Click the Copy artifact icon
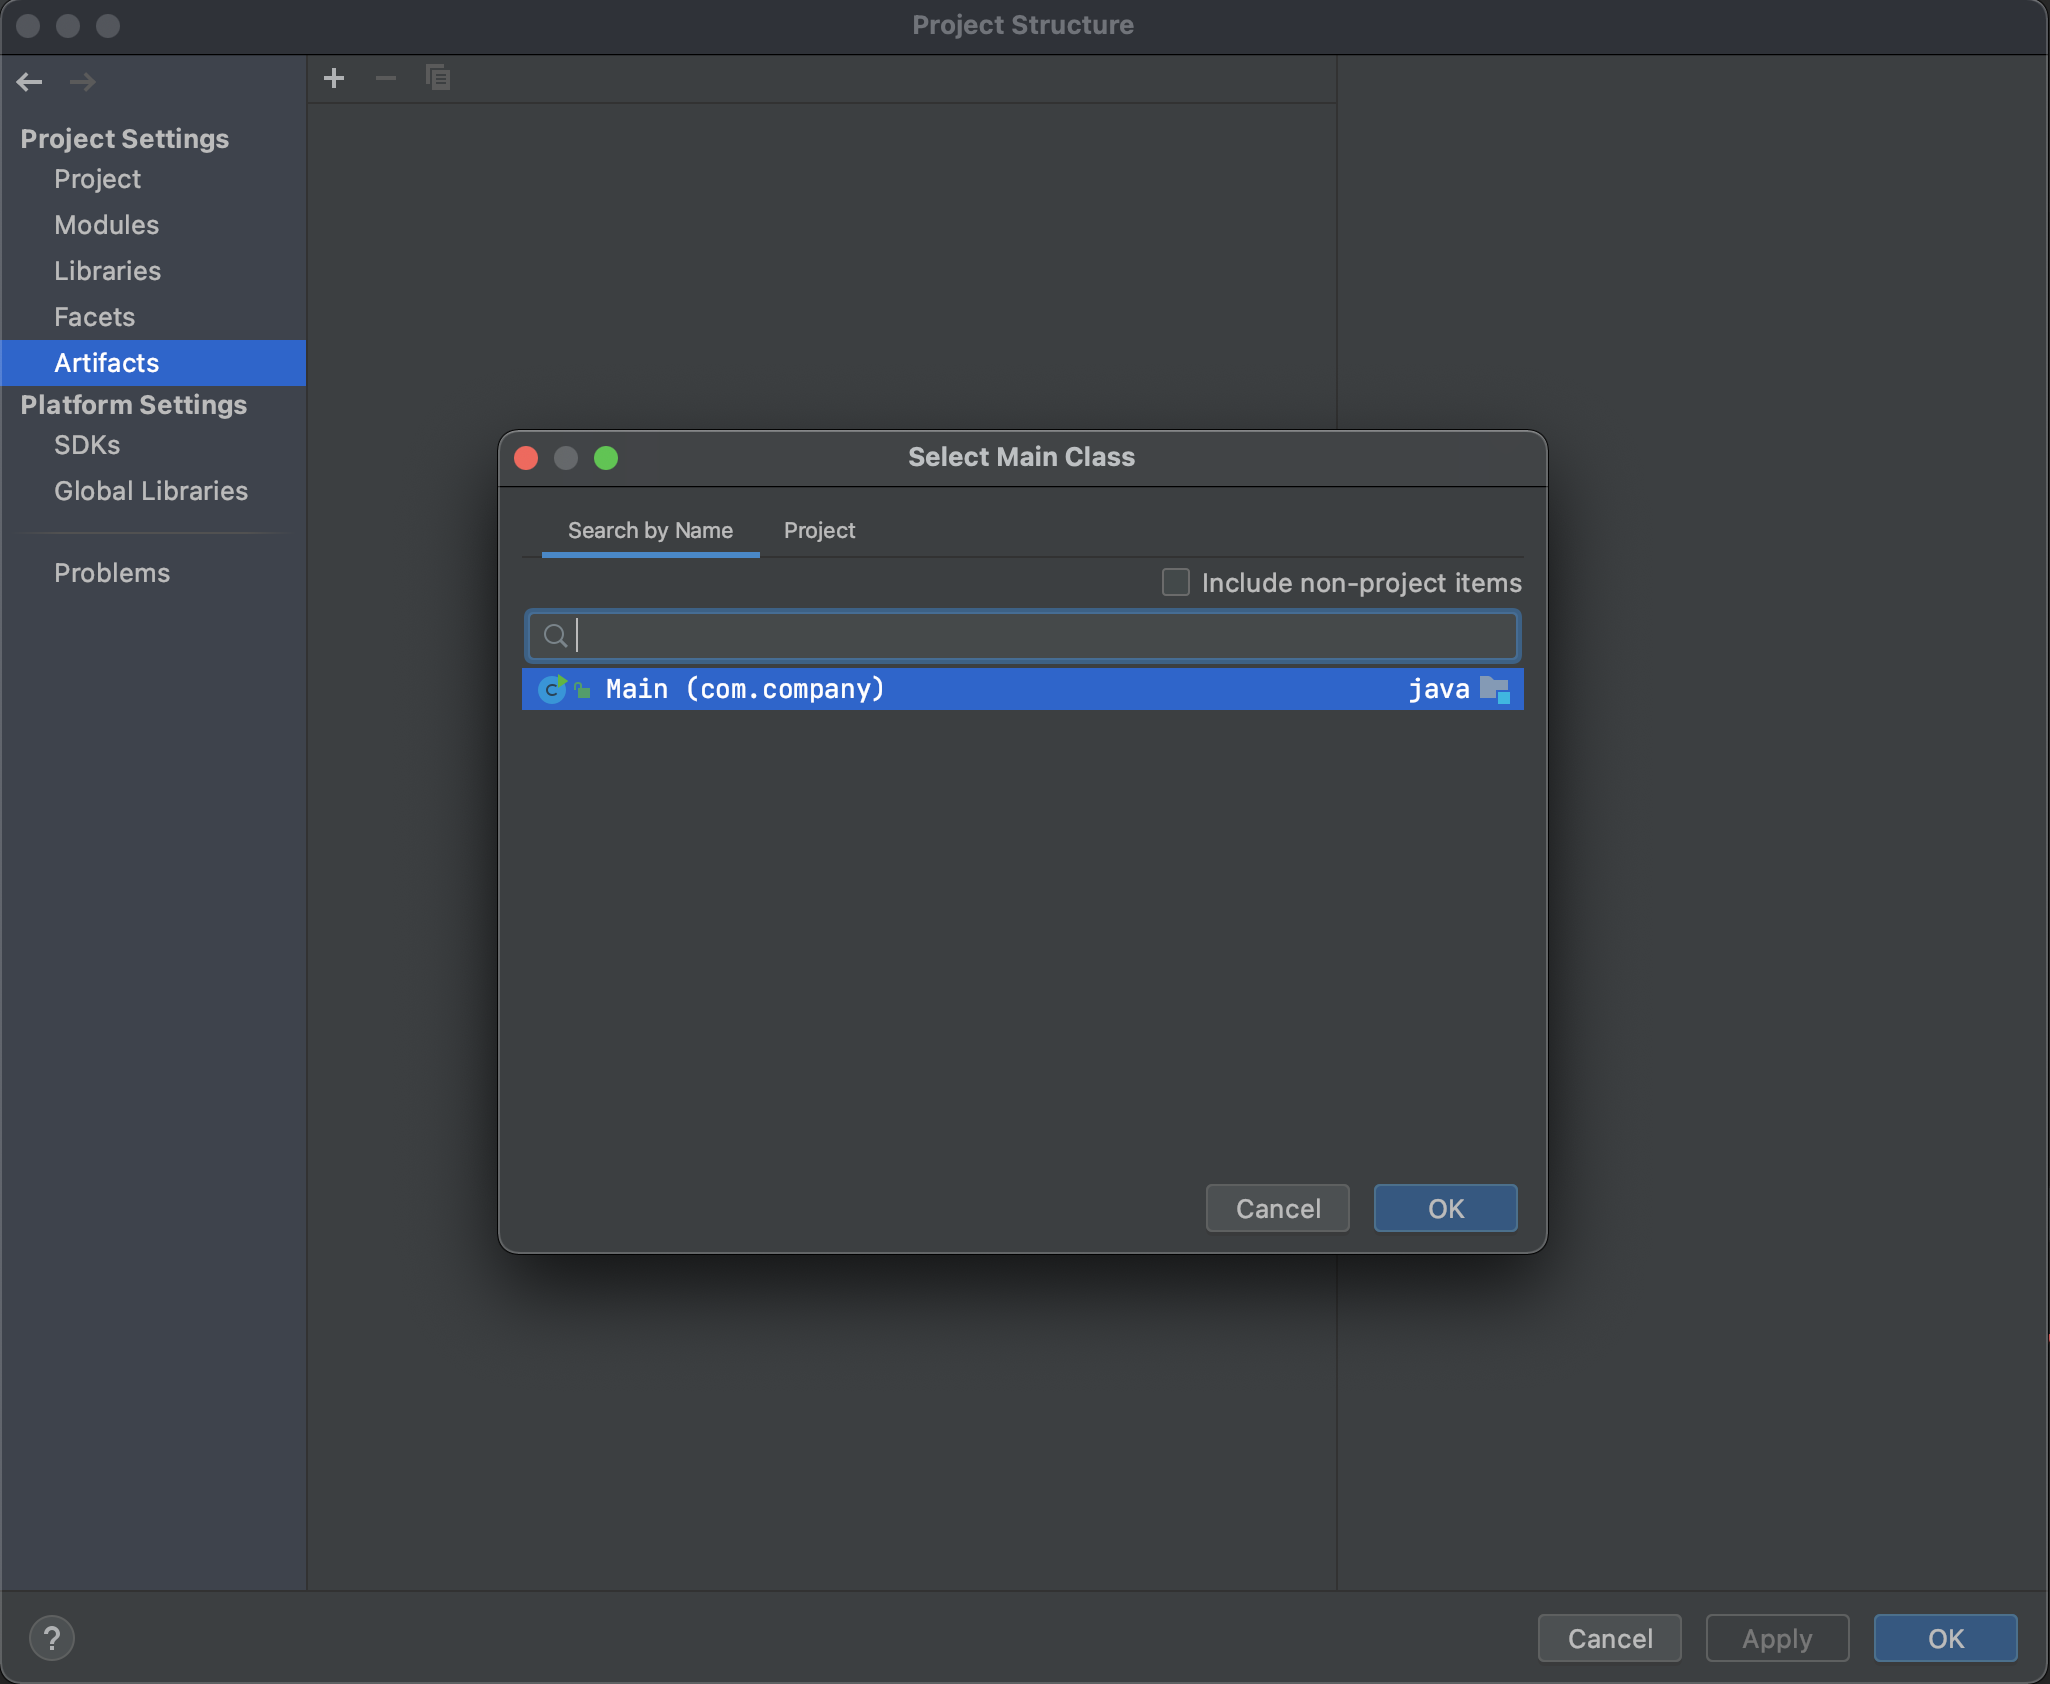Image resolution: width=2050 pixels, height=1684 pixels. pyautogui.click(x=438, y=78)
